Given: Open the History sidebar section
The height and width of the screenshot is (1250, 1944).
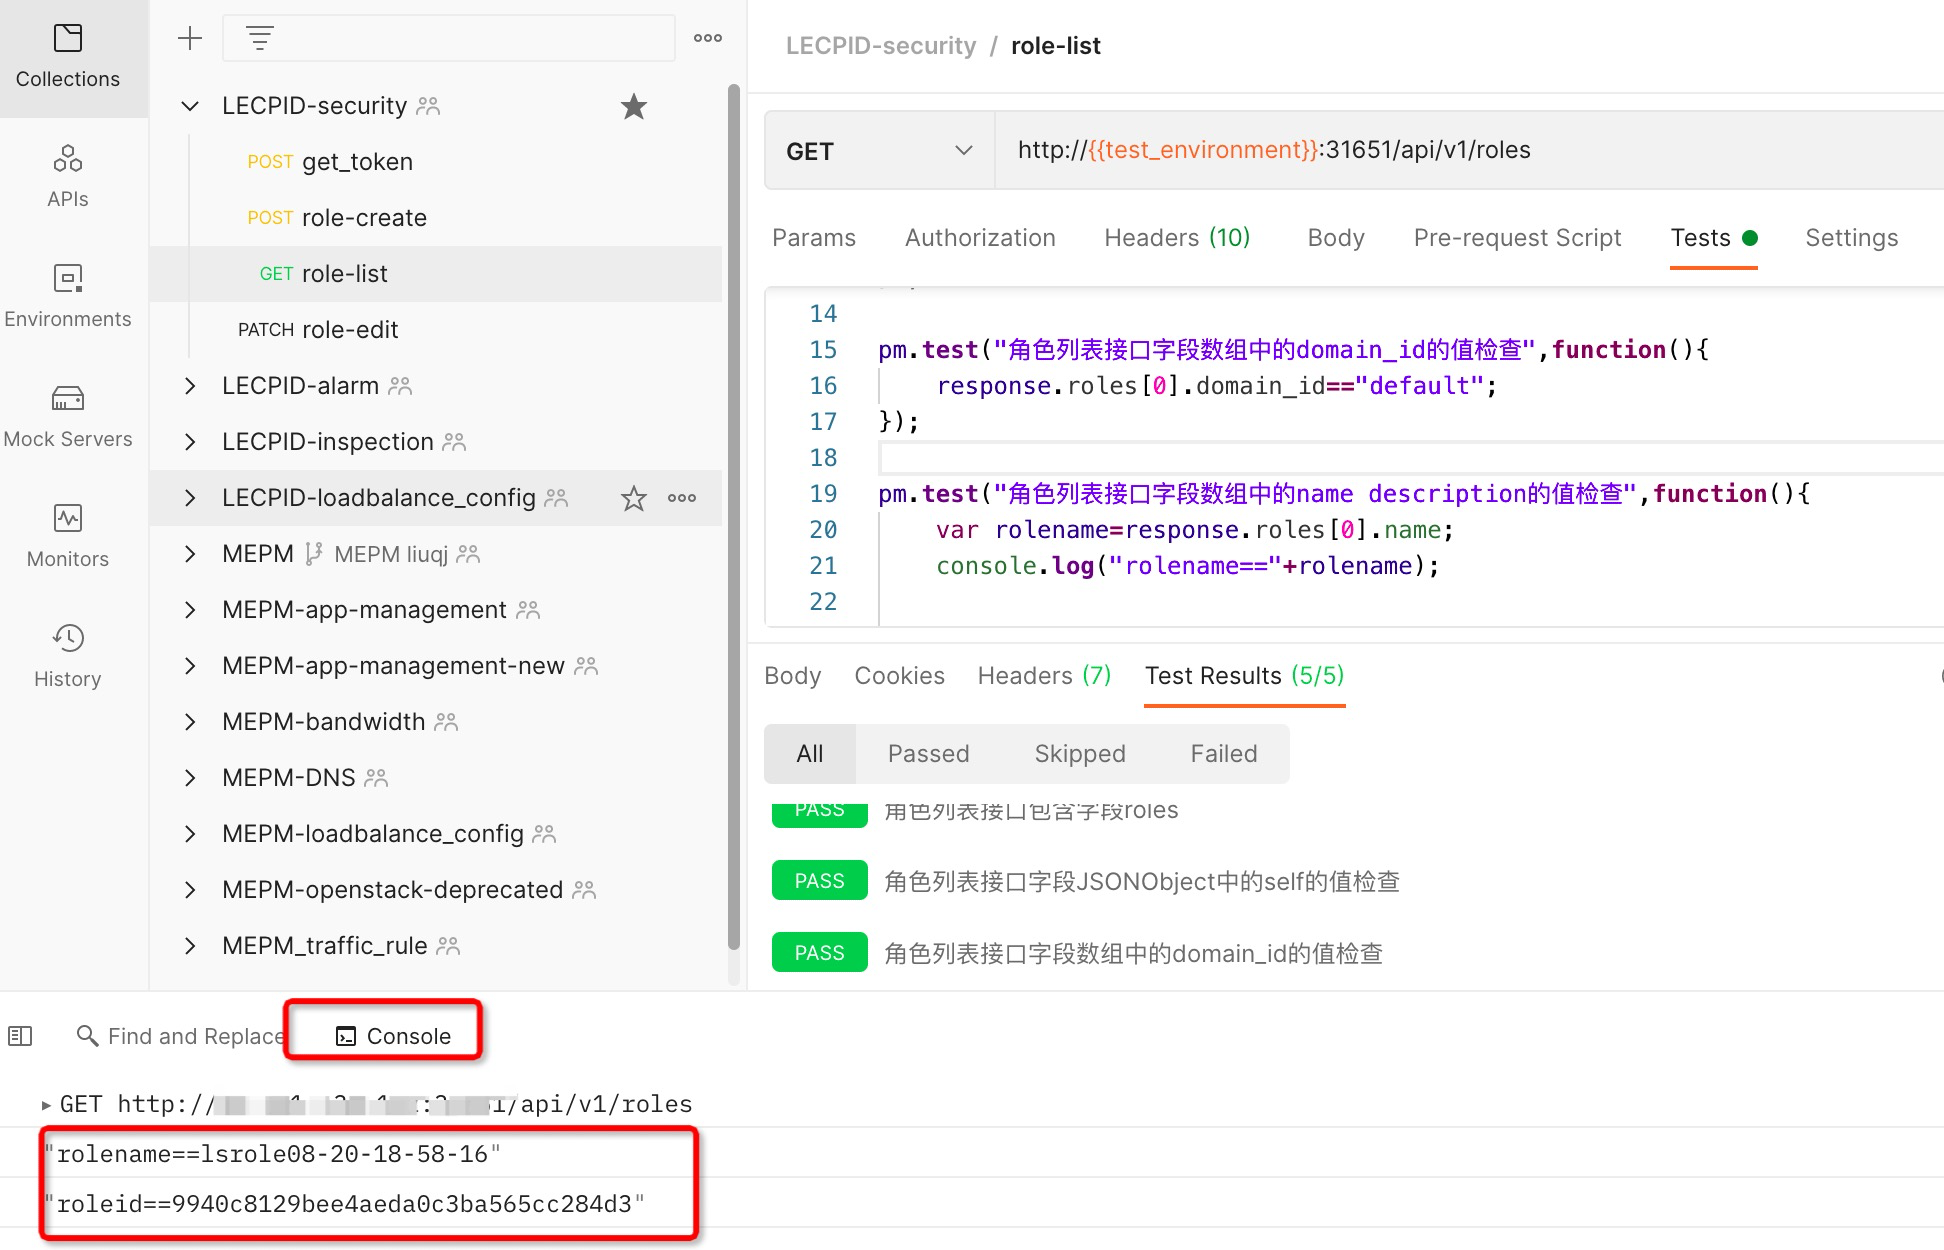Looking at the screenshot, I should [68, 657].
